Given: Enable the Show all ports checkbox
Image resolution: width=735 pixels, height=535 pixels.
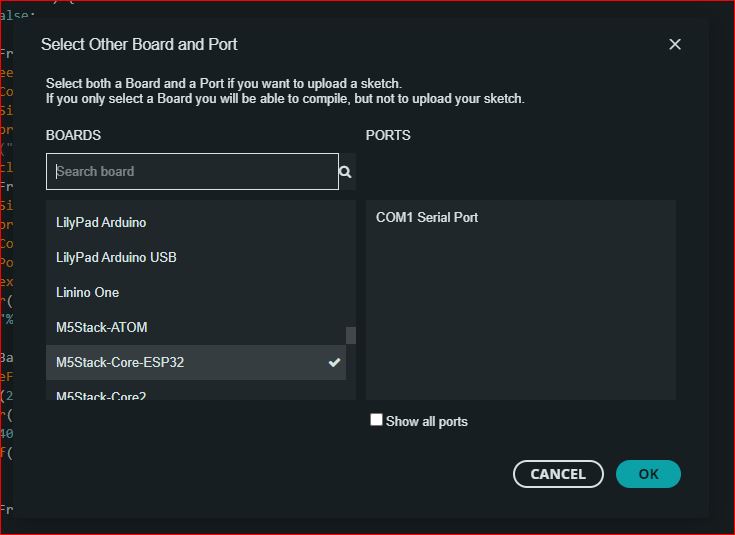Looking at the screenshot, I should point(376,420).
